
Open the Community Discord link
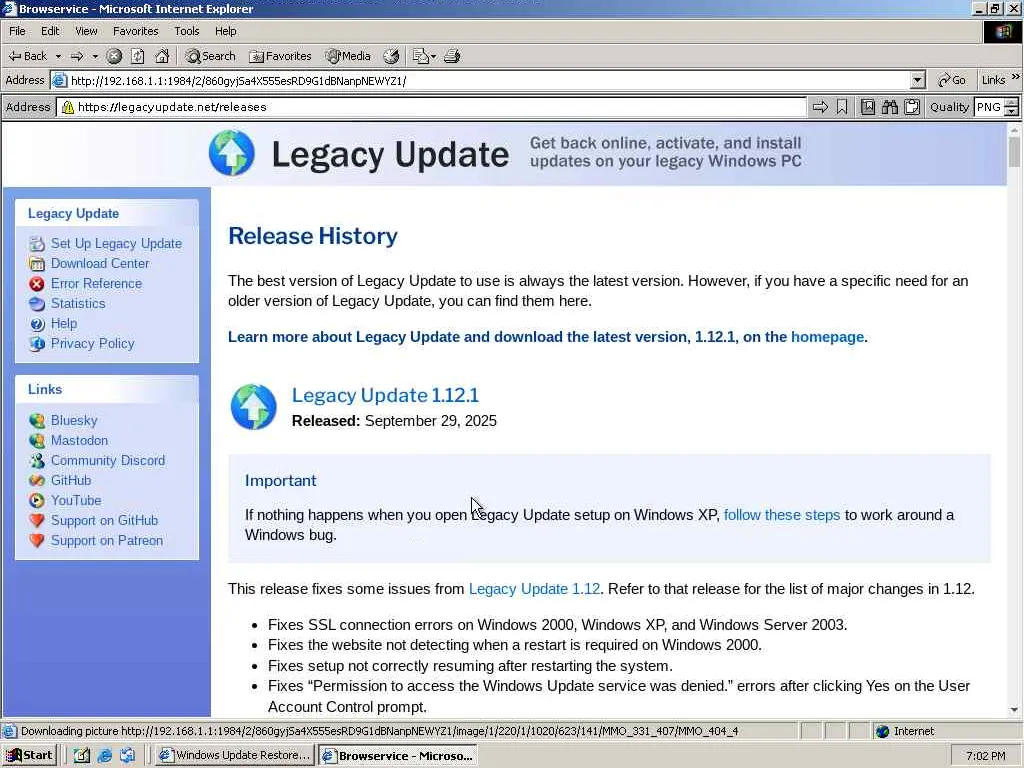pos(108,460)
